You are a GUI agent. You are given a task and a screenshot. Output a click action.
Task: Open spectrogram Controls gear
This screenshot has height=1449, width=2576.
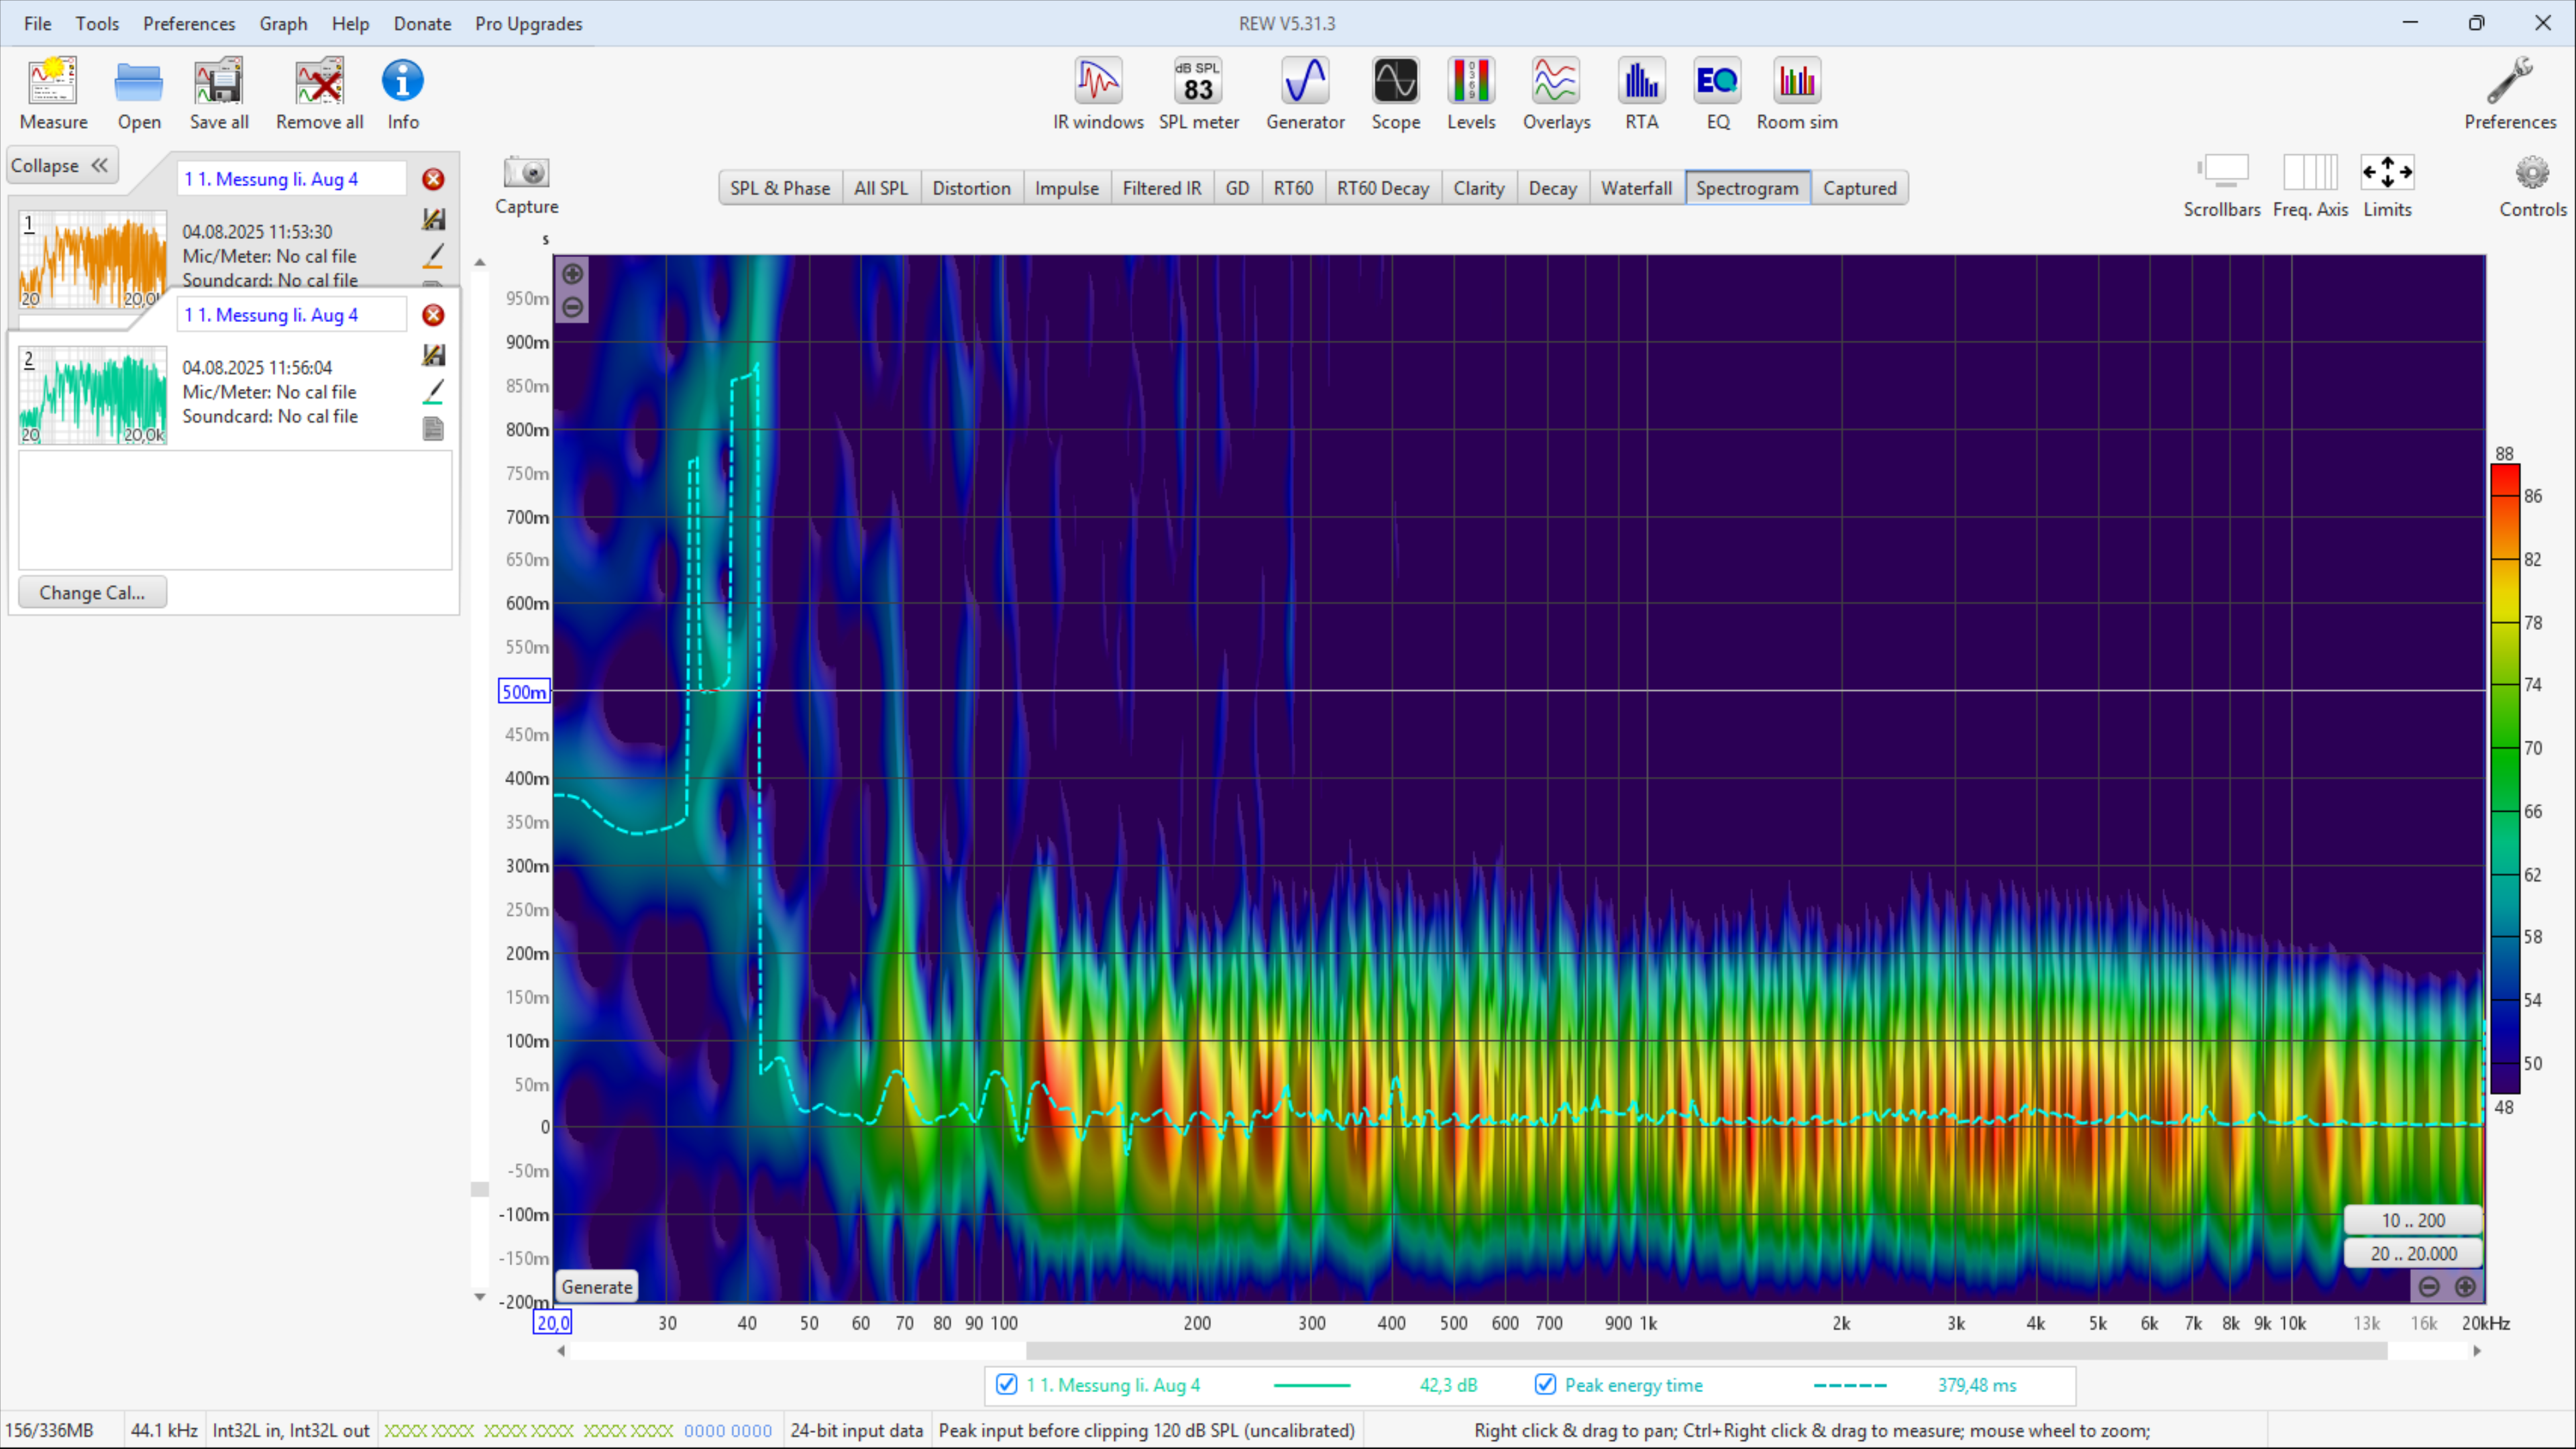[x=2532, y=186]
